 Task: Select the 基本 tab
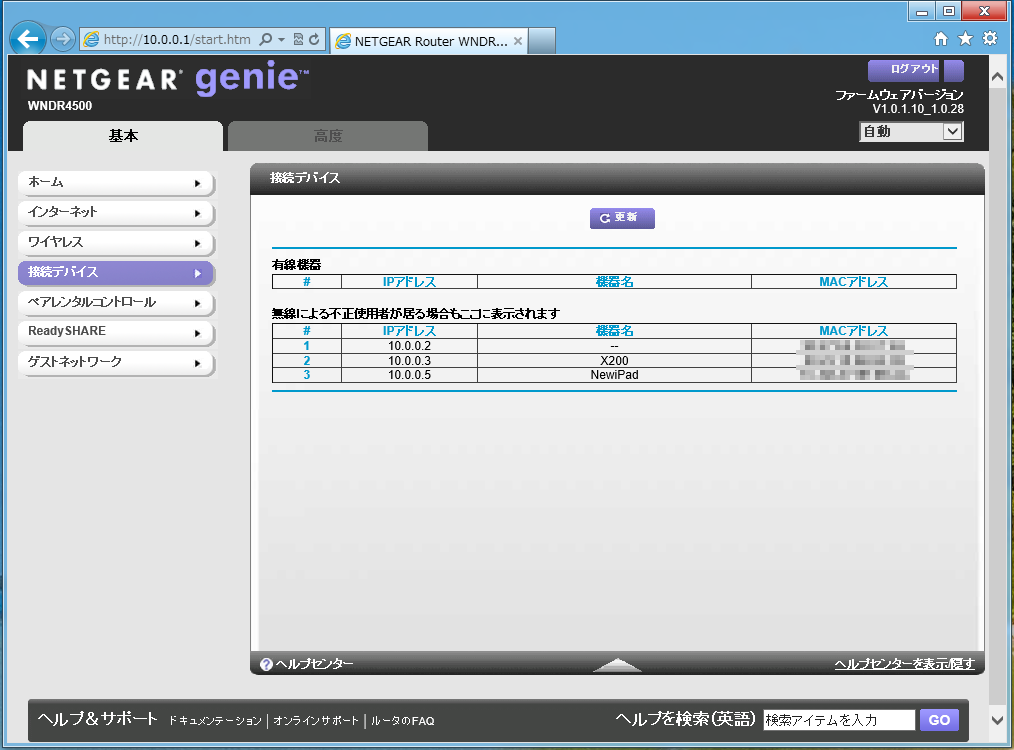coord(123,136)
